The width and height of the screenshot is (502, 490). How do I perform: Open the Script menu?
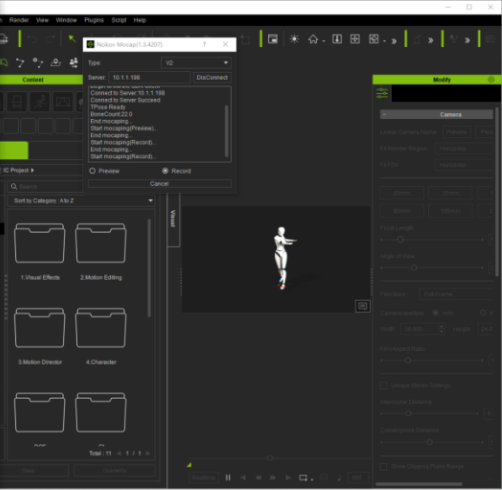point(119,20)
